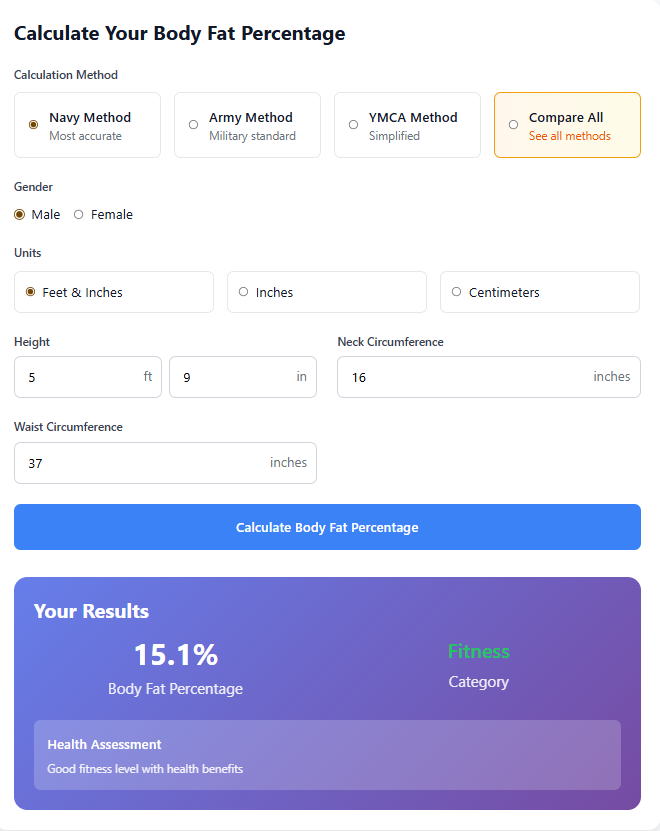
Task: Select Male gender radio button
Action: pyautogui.click(x=20, y=214)
